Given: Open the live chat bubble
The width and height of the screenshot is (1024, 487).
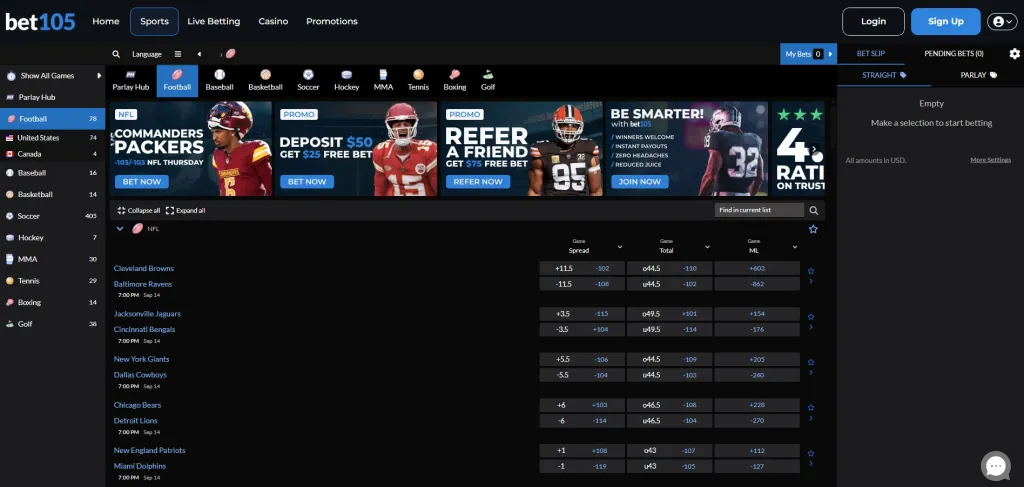Looking at the screenshot, I should pos(995,465).
